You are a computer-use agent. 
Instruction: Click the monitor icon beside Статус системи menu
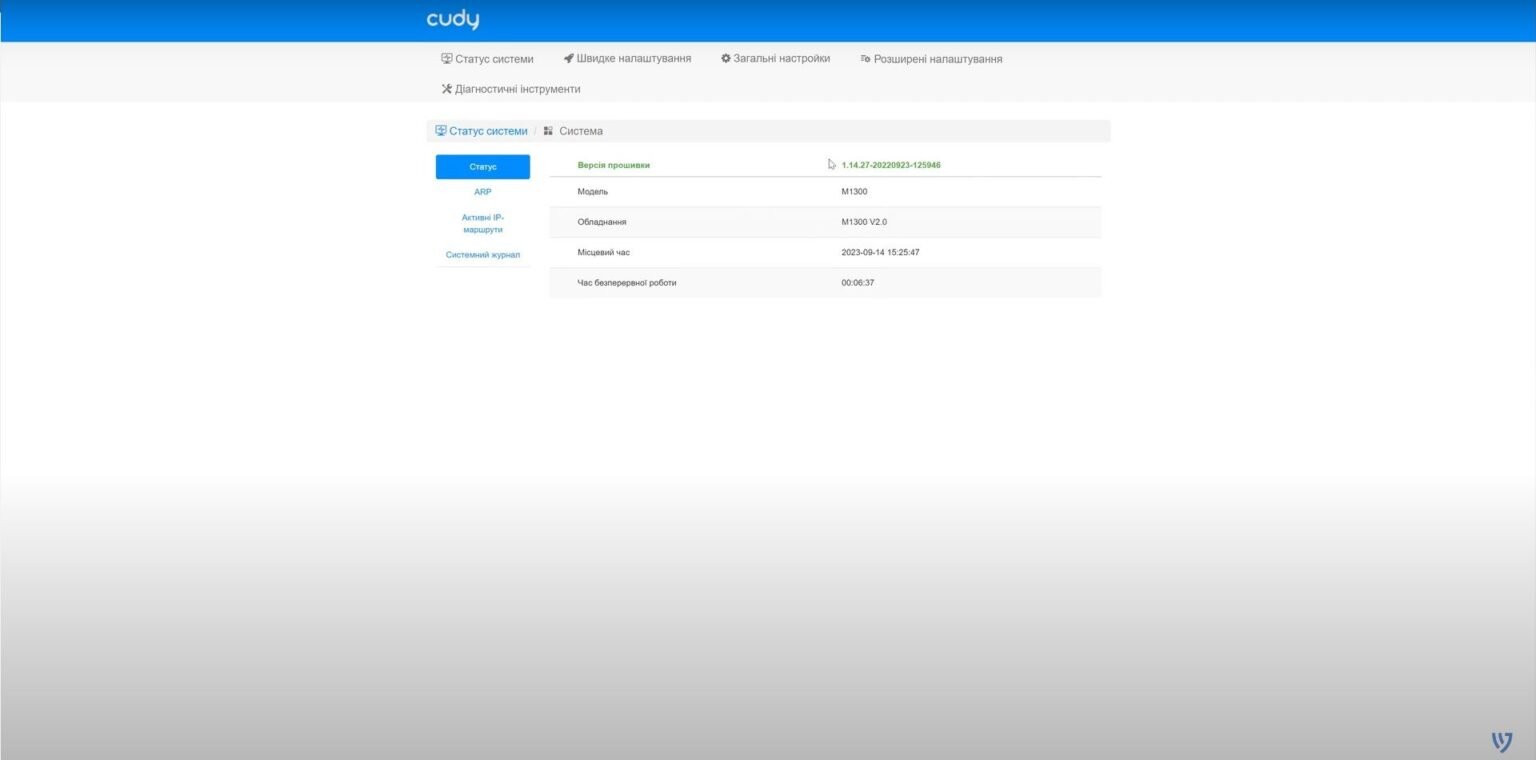pyautogui.click(x=447, y=59)
